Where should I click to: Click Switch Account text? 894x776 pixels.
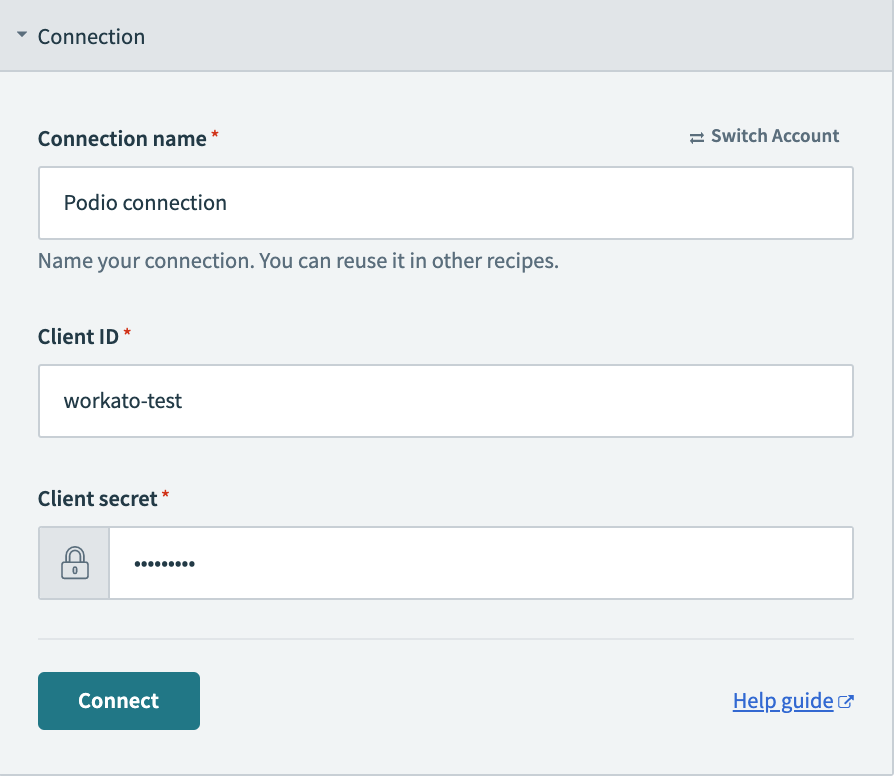pos(775,136)
